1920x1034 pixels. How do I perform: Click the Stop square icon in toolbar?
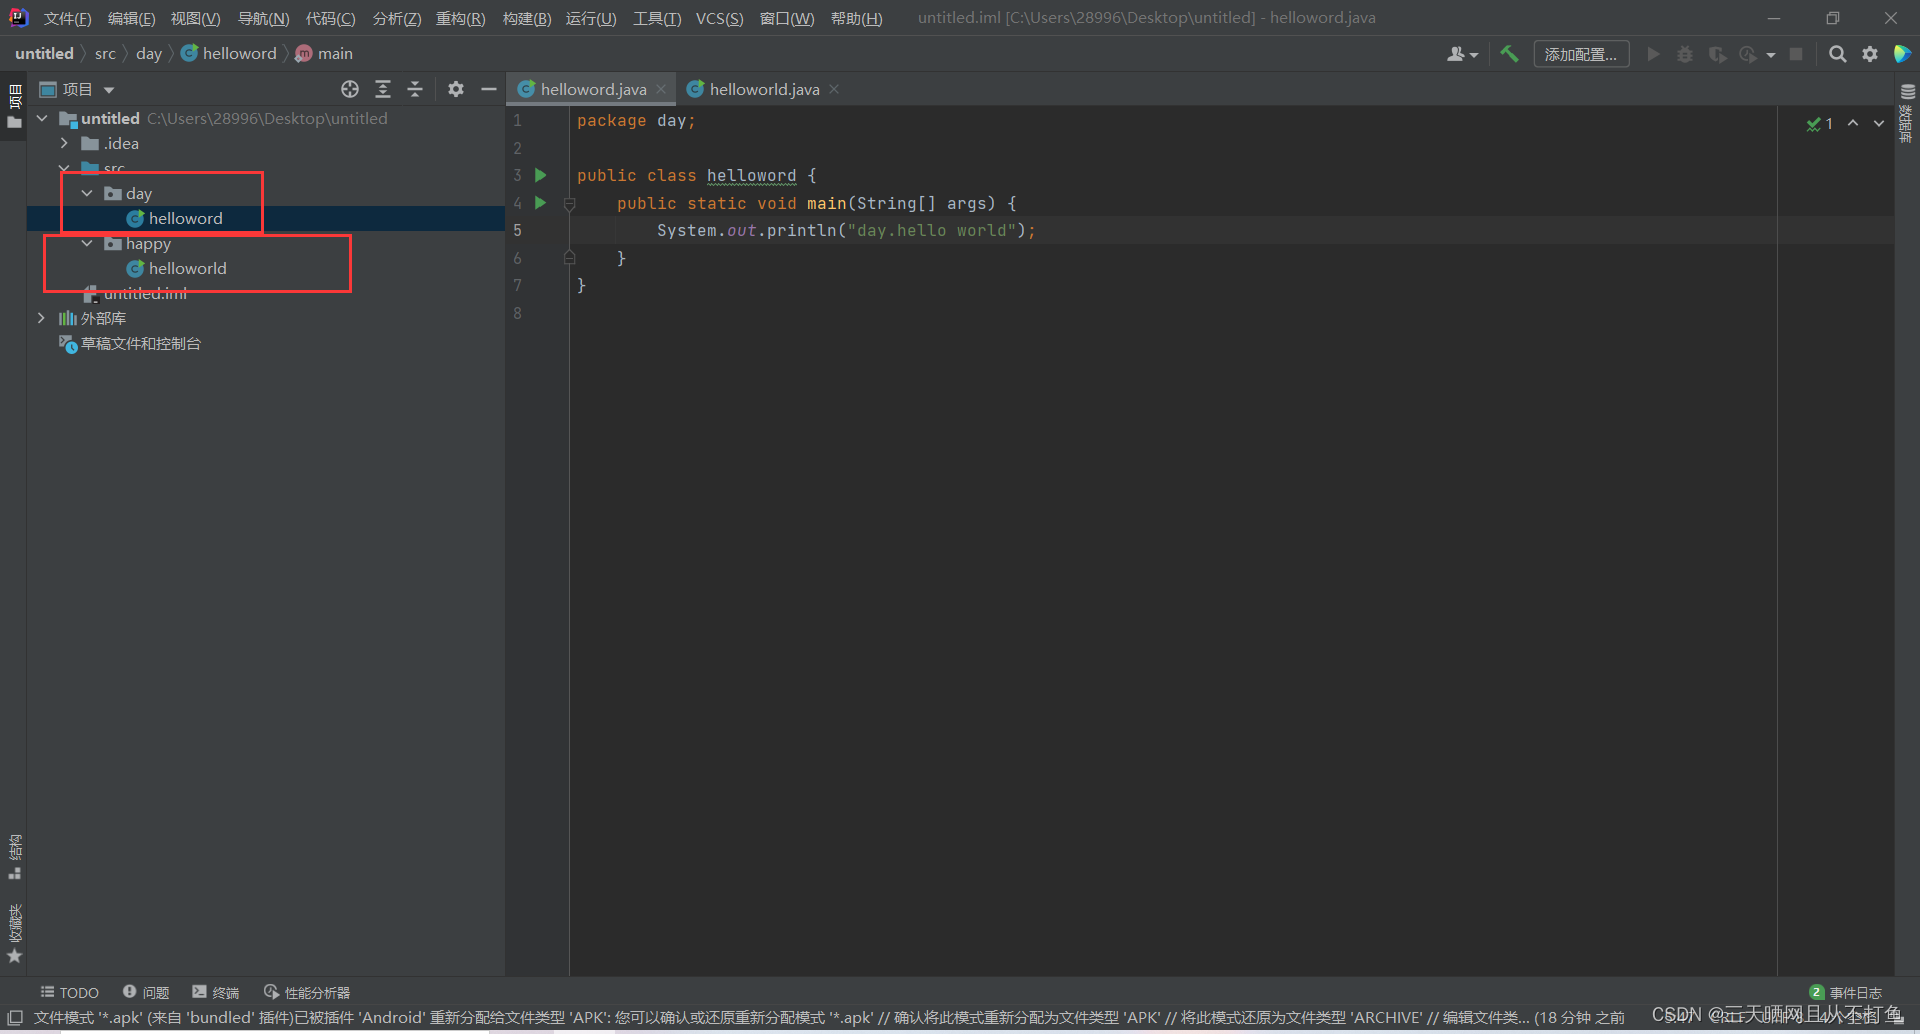click(x=1796, y=54)
